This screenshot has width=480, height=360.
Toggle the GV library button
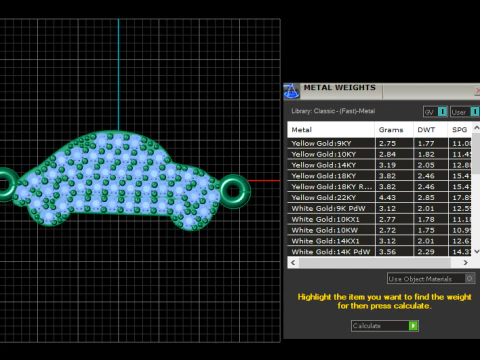click(435, 112)
